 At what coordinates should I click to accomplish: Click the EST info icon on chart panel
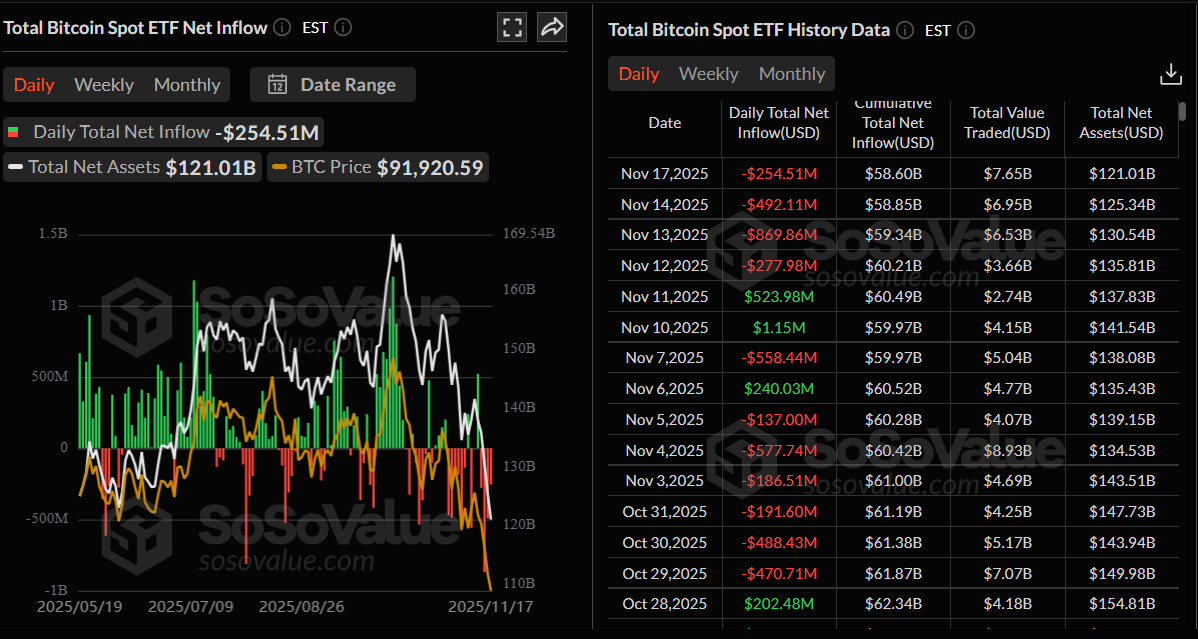pyautogui.click(x=342, y=27)
